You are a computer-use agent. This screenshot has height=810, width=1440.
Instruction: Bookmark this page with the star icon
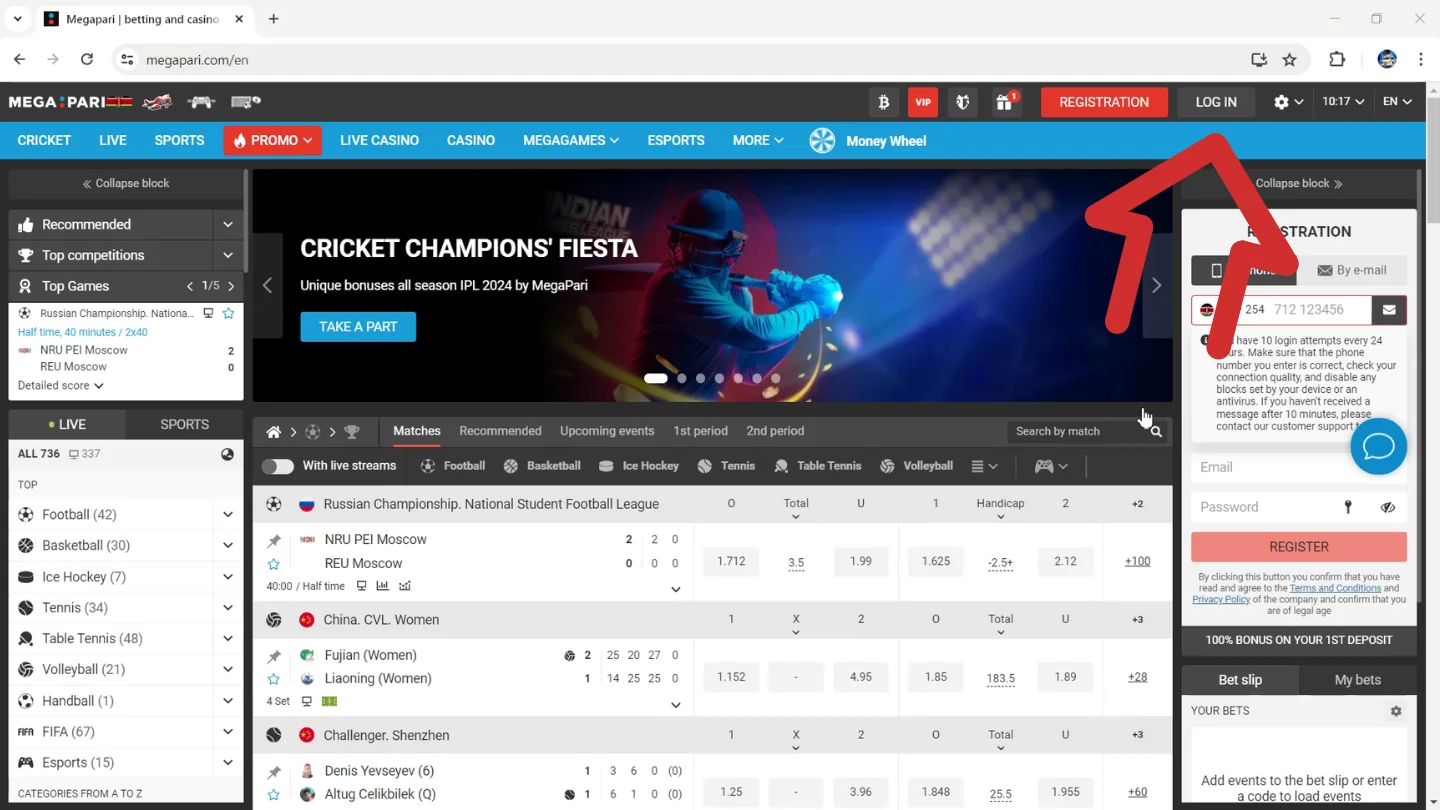pos(1290,60)
